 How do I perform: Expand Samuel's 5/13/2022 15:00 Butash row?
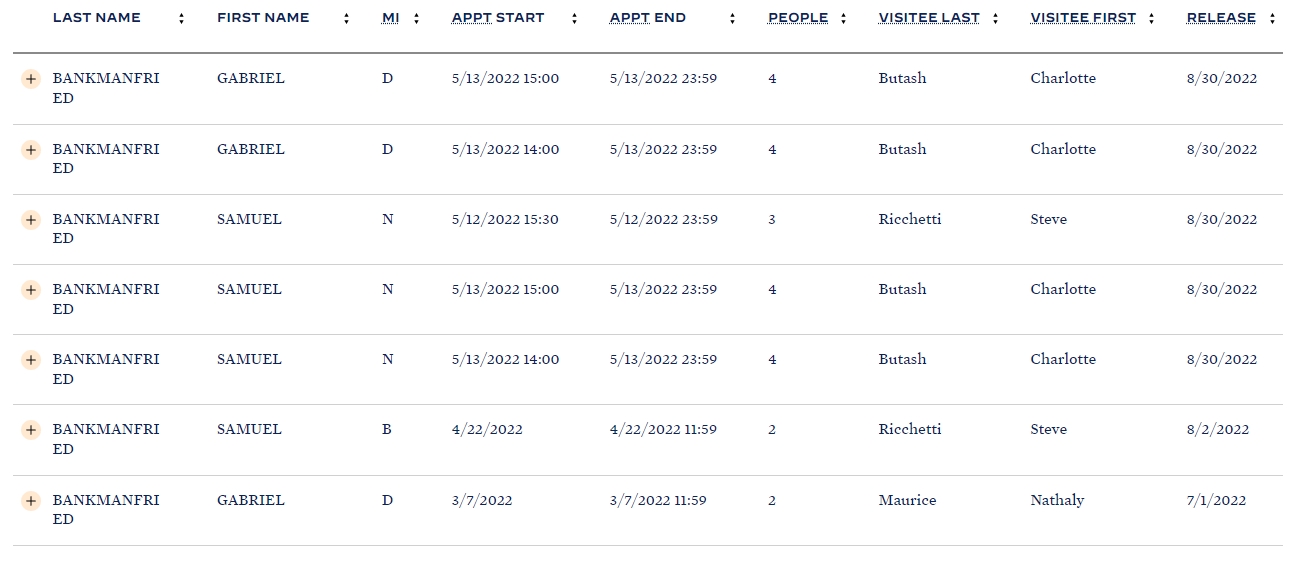tap(31, 290)
